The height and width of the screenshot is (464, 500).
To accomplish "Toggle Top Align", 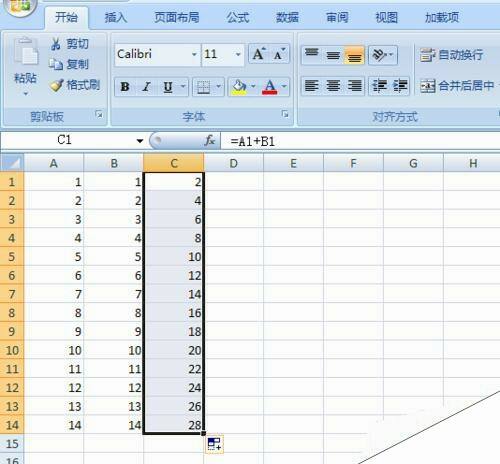I will point(312,55).
